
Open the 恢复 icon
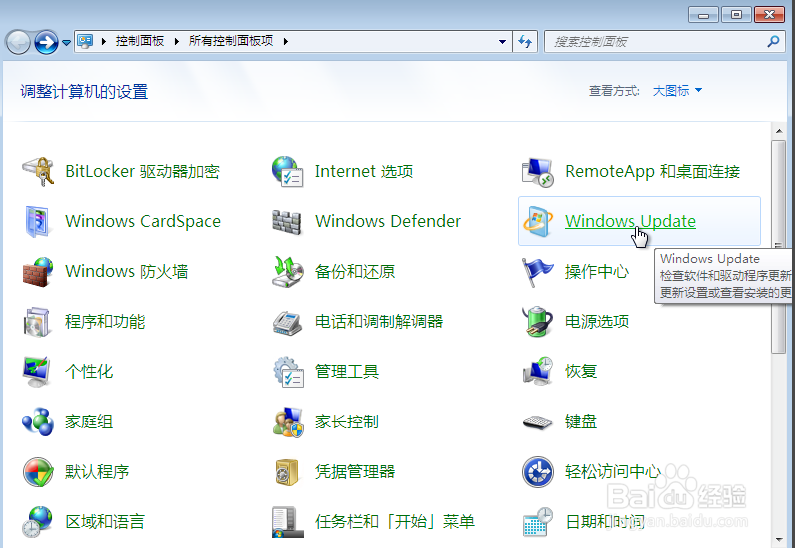pos(537,372)
